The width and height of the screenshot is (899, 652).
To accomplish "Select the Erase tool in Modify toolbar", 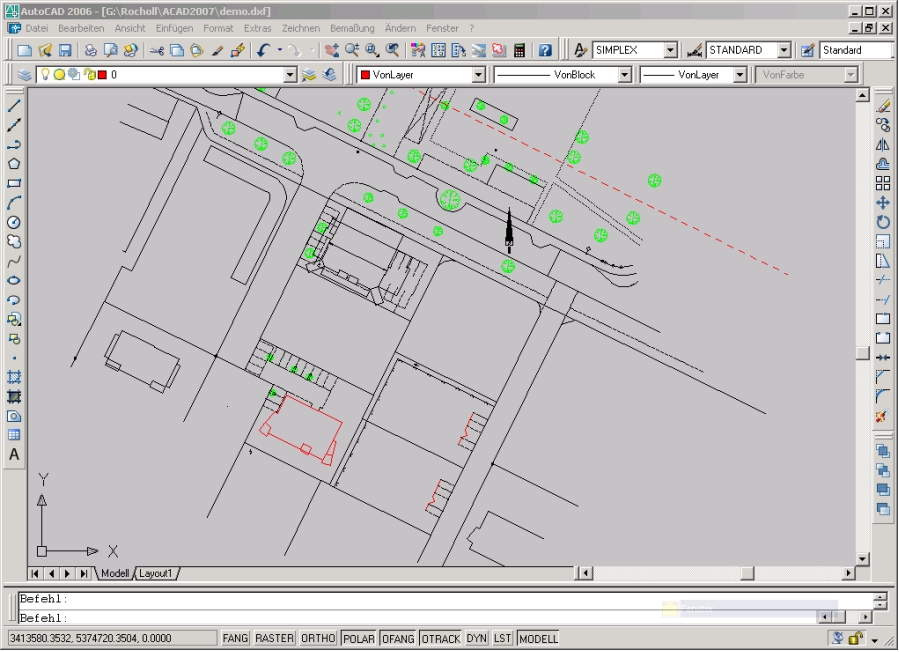I will tap(883, 106).
